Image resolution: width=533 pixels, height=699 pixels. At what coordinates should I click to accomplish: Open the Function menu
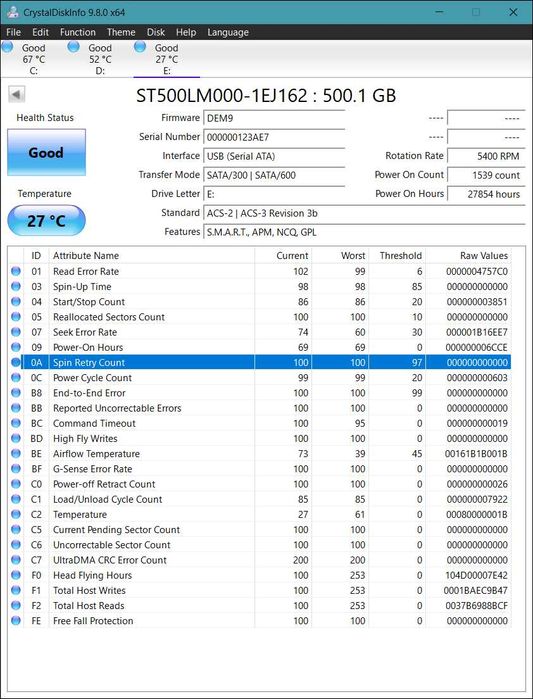click(x=78, y=32)
